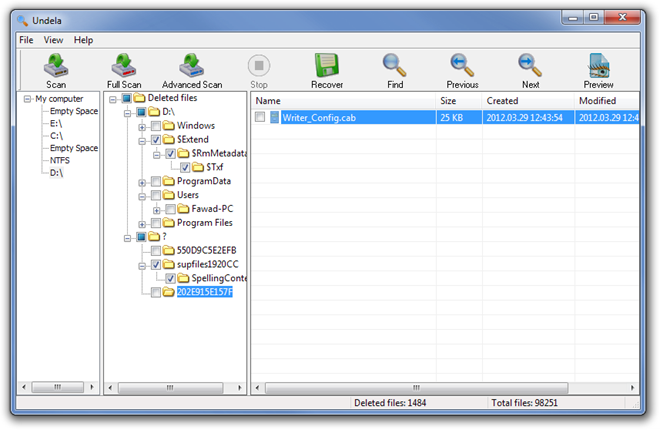This screenshot has width=660, height=430.
Task: Open the View menu
Action: click(53, 40)
